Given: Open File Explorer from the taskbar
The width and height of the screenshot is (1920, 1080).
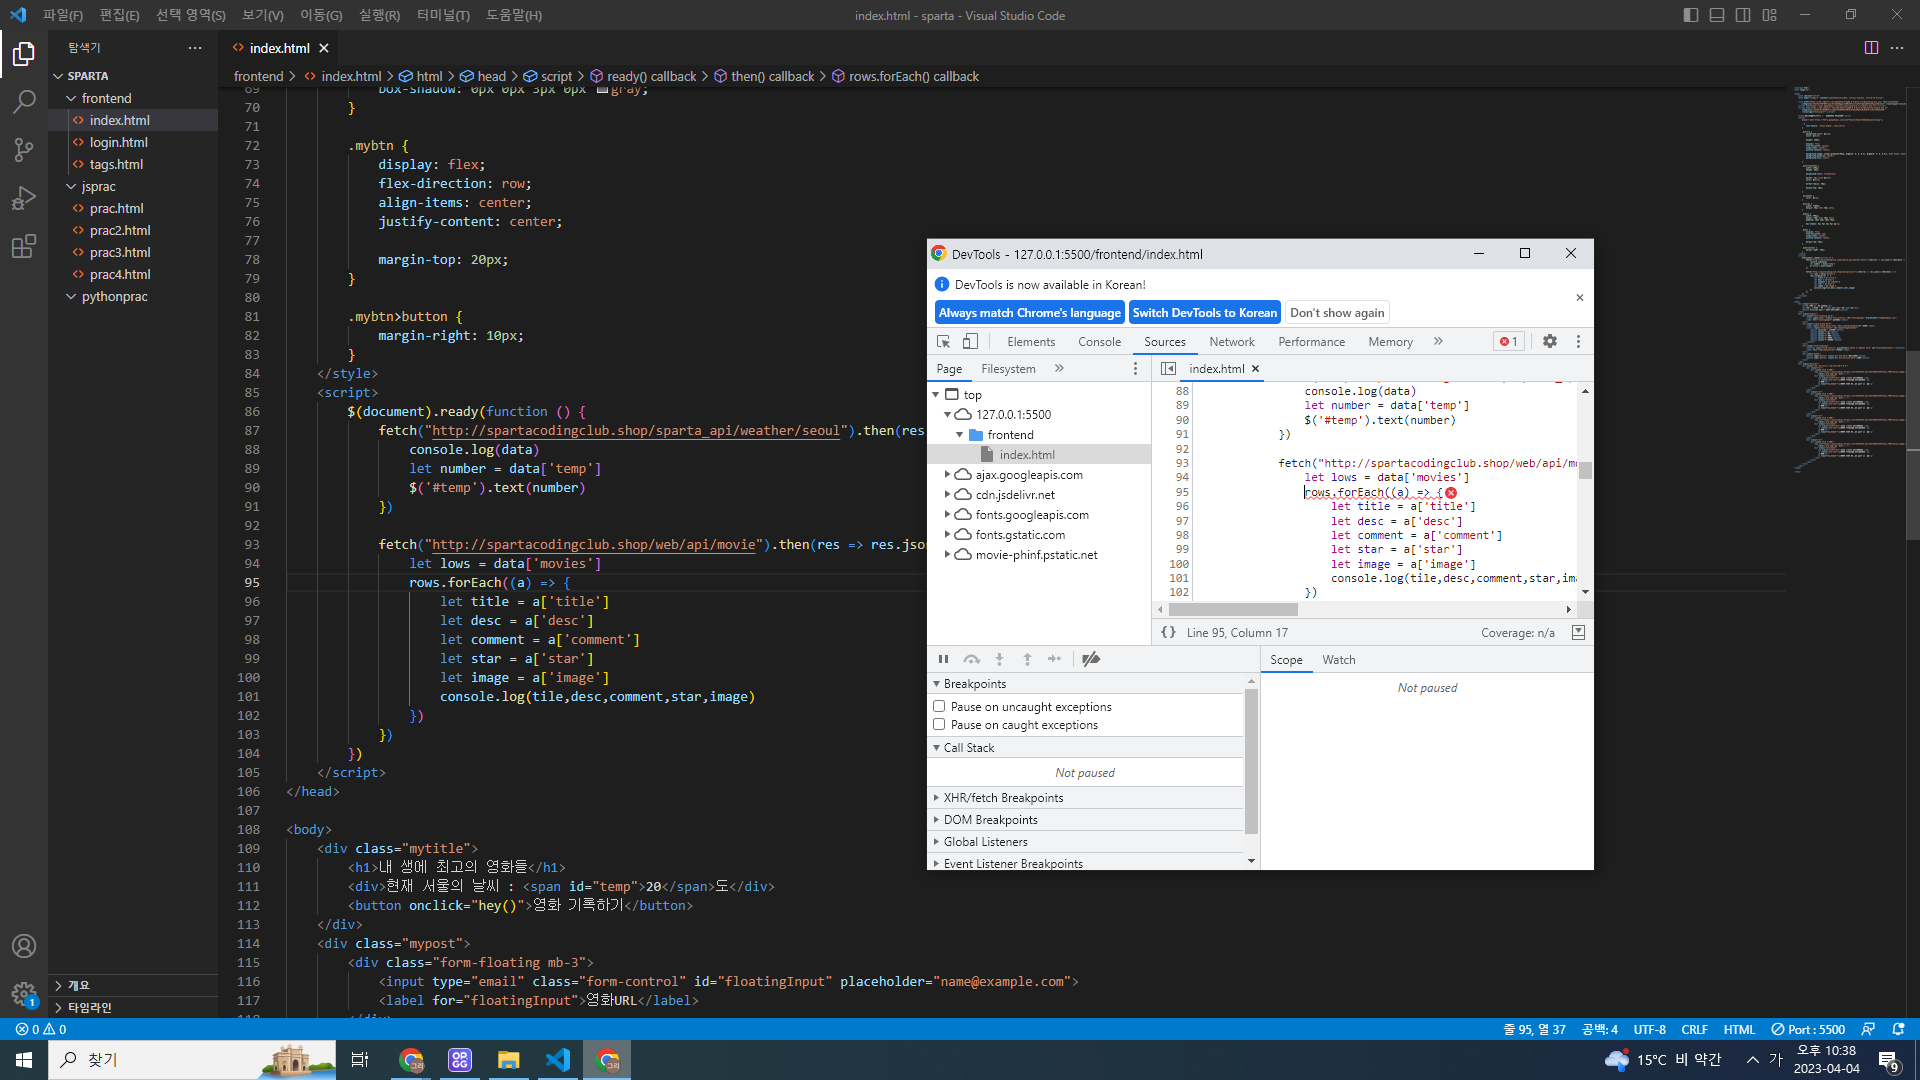Looking at the screenshot, I should [509, 1060].
